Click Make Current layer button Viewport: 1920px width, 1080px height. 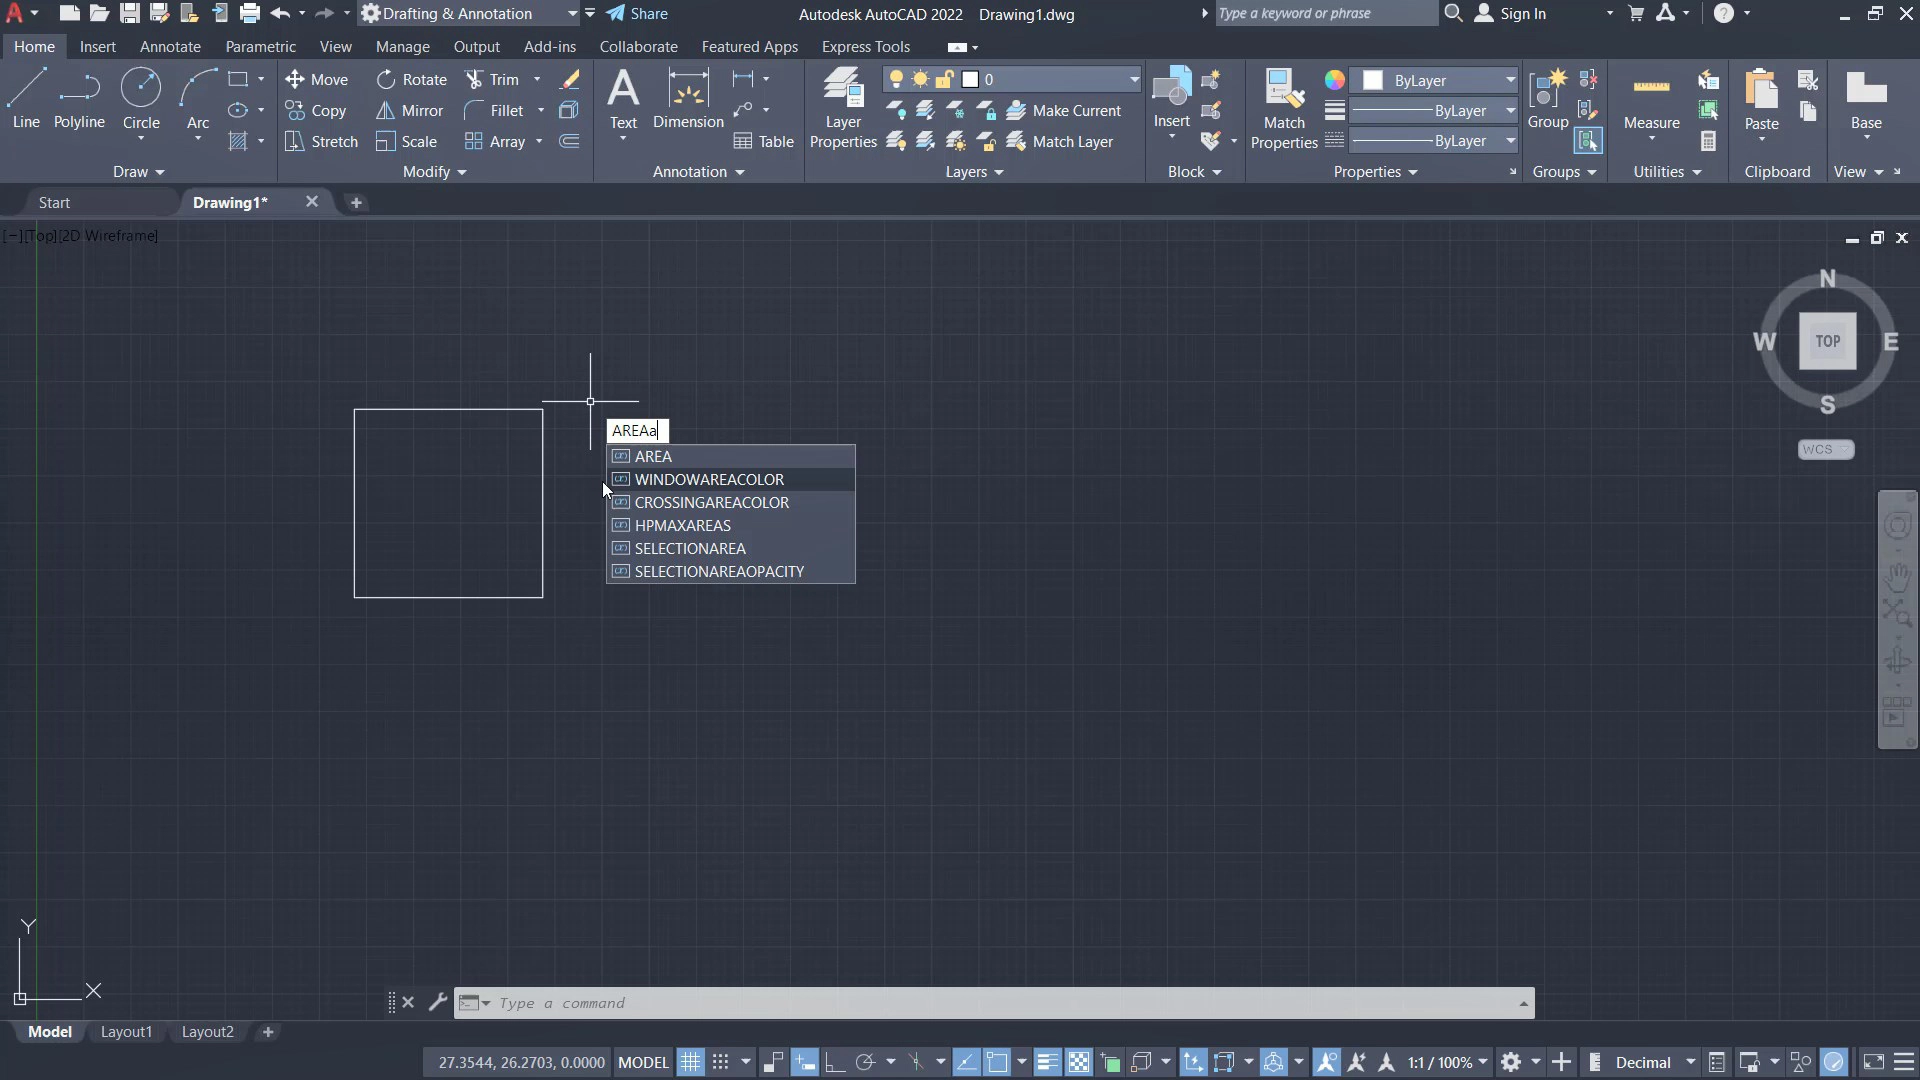1064,110
